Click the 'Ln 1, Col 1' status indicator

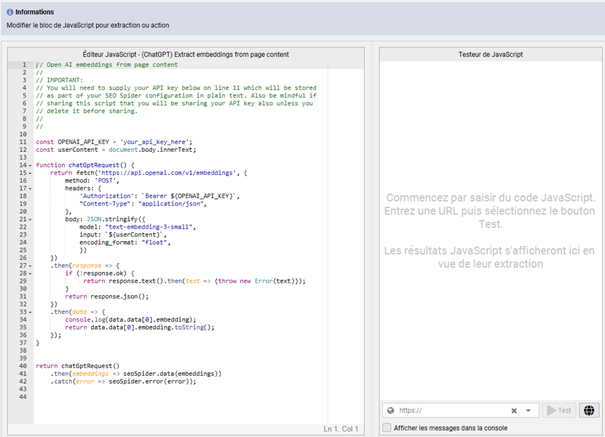(341, 429)
